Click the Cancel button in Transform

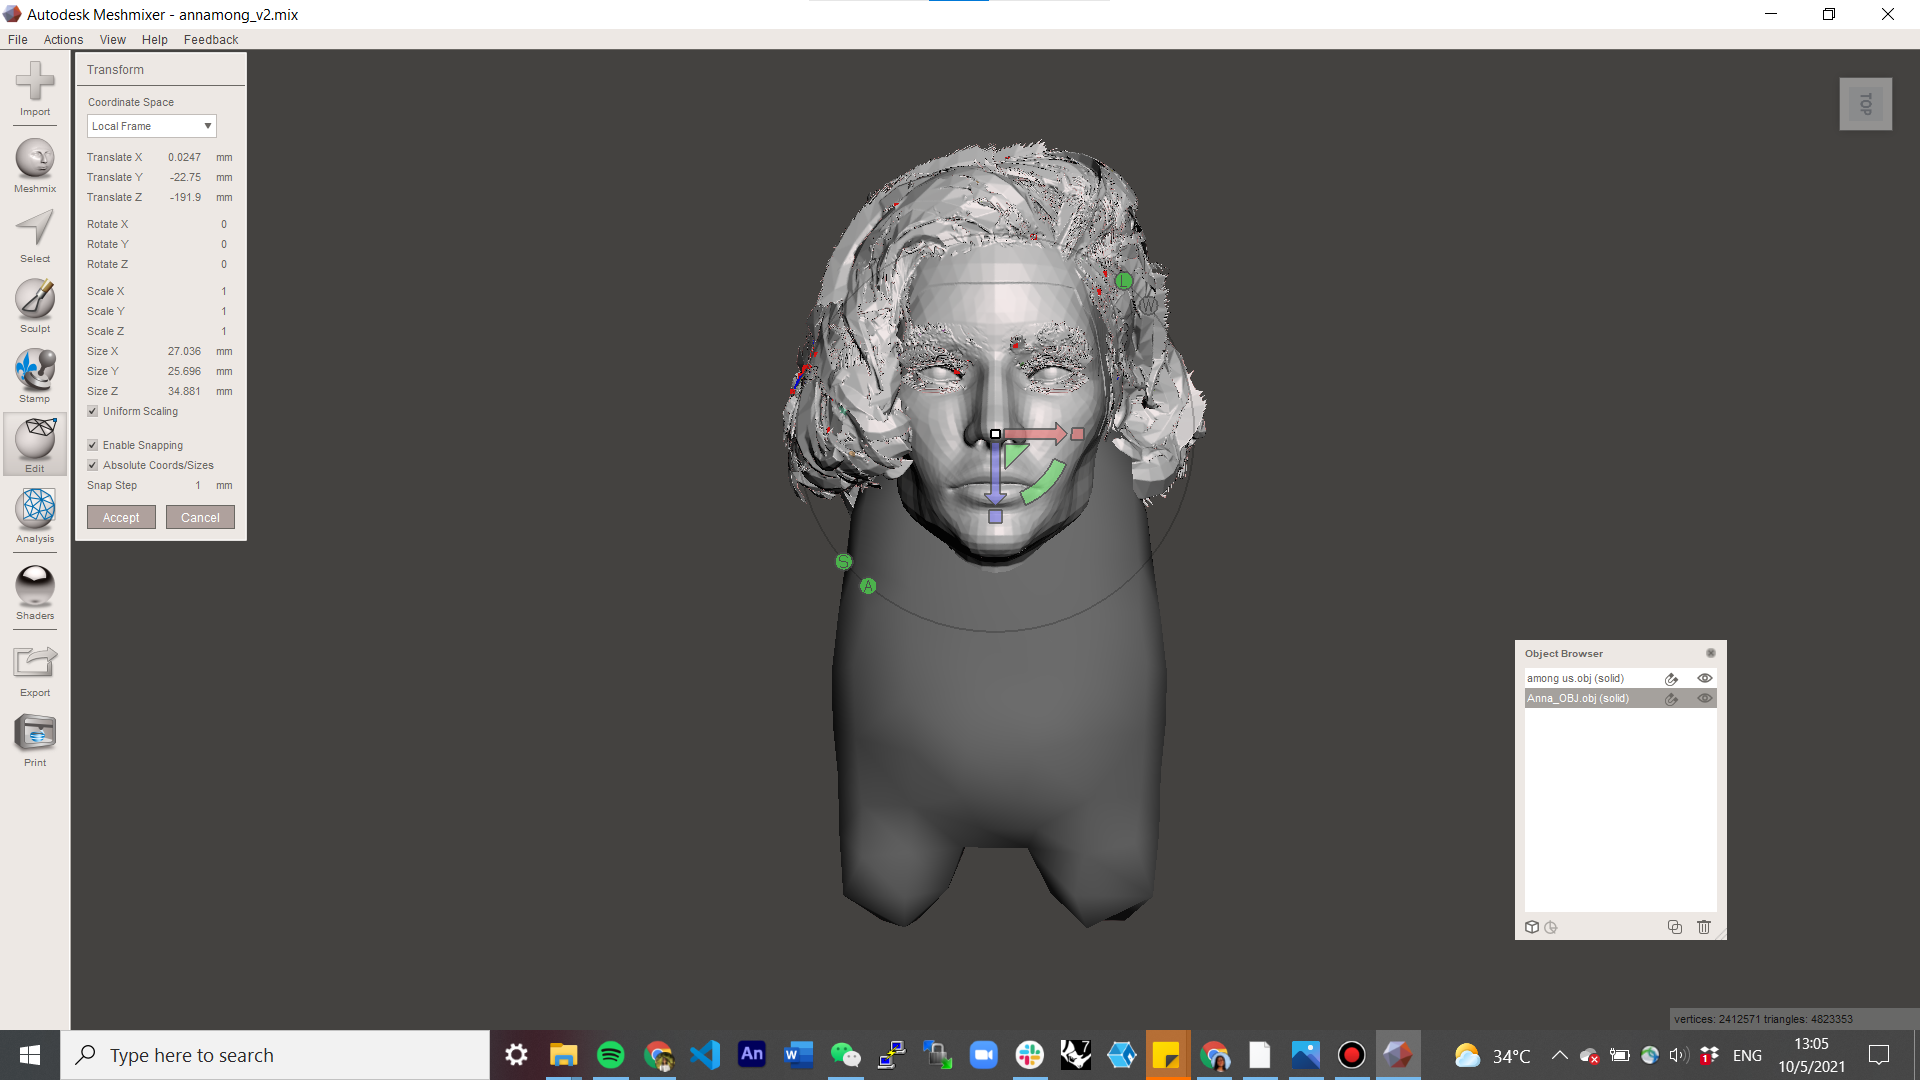tap(200, 517)
